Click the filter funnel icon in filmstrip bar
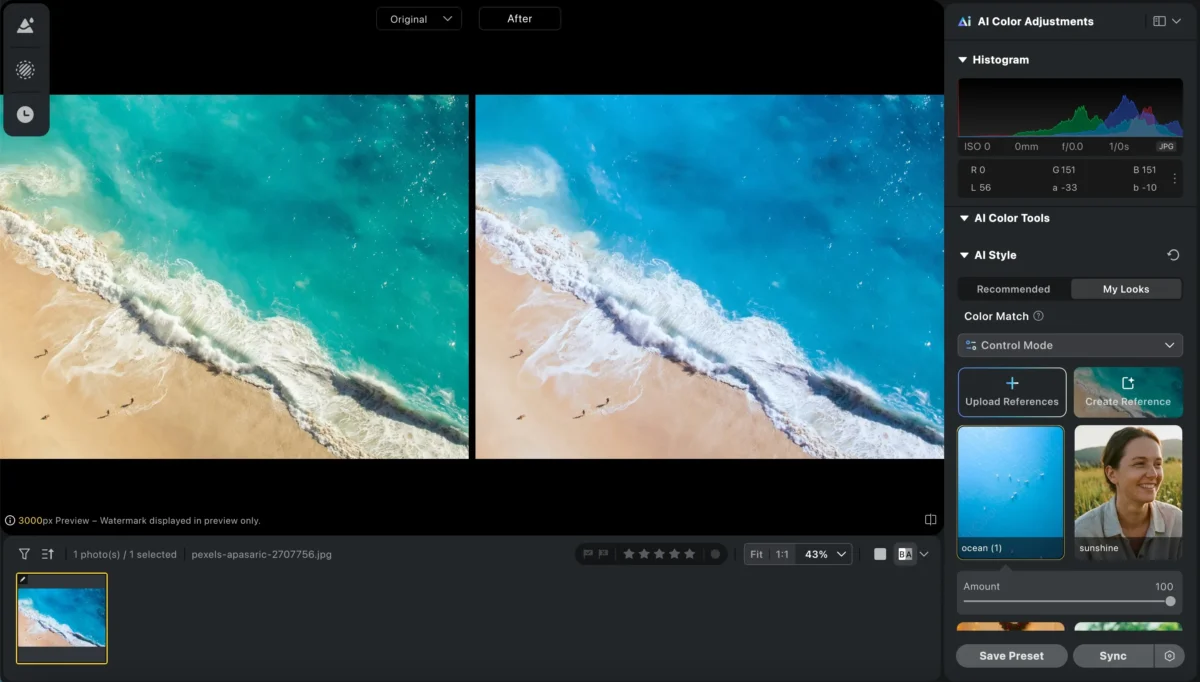Viewport: 1200px width, 682px height. coord(24,554)
